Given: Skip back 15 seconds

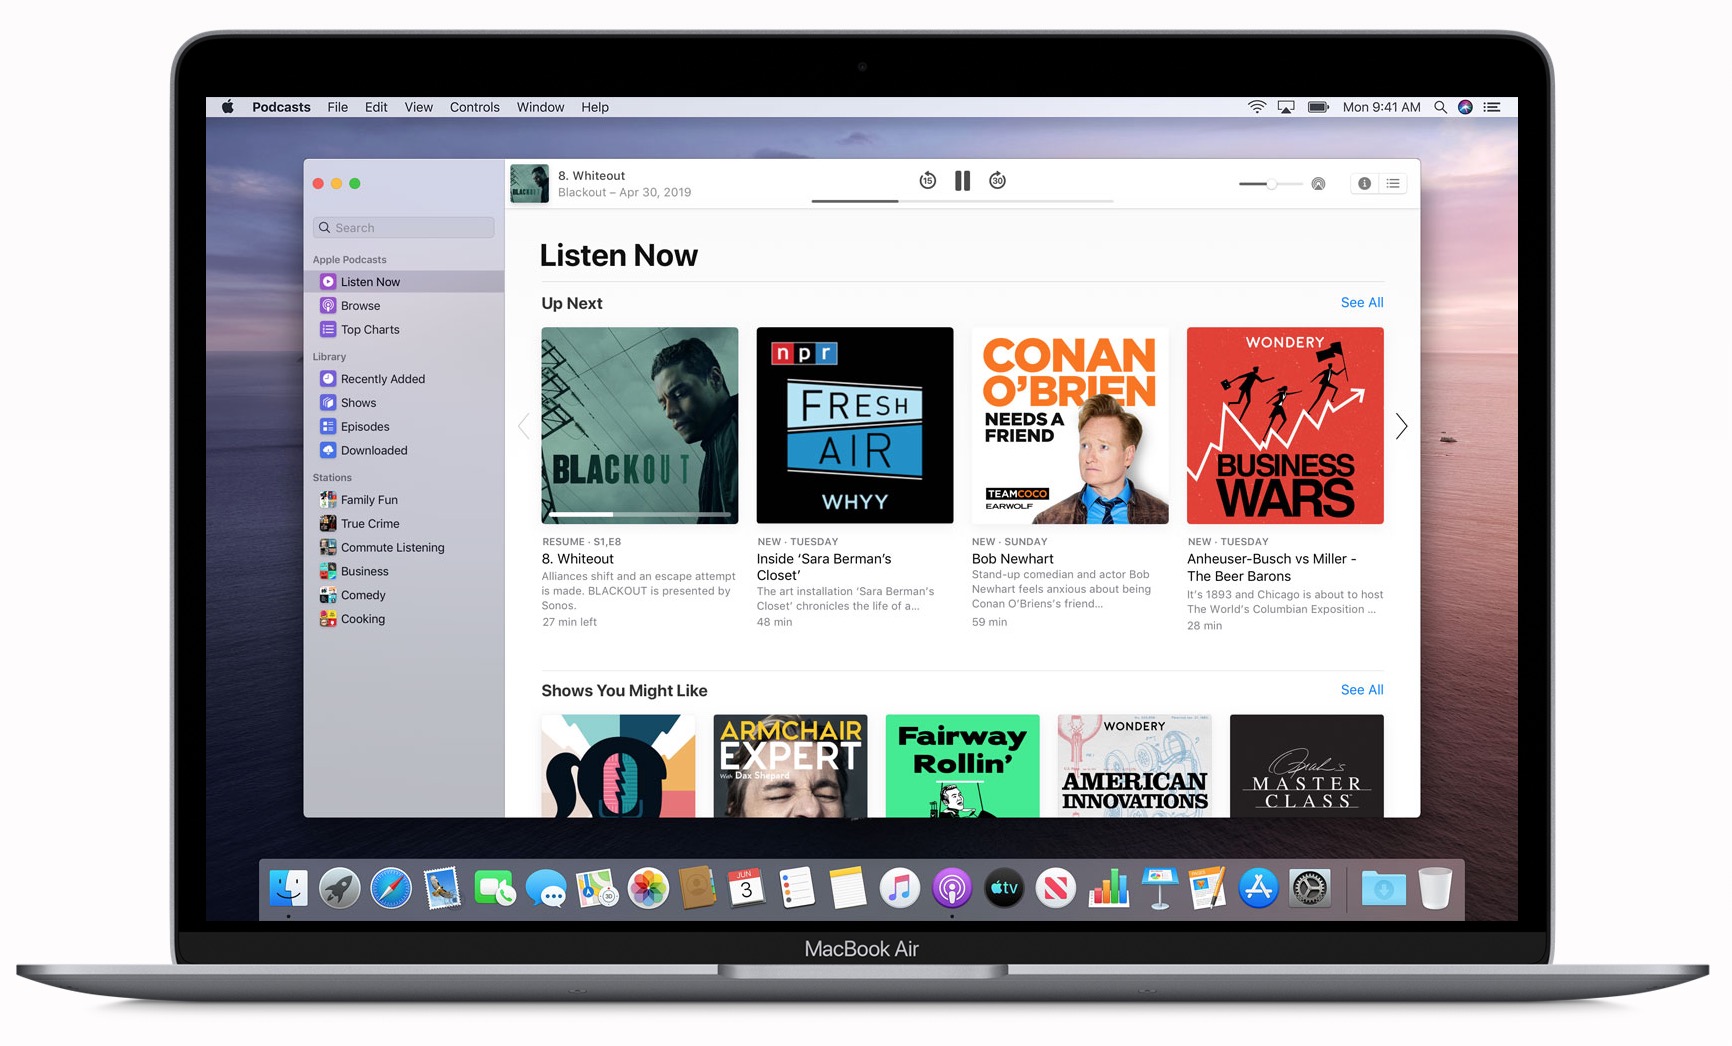Looking at the screenshot, I should 928,180.
